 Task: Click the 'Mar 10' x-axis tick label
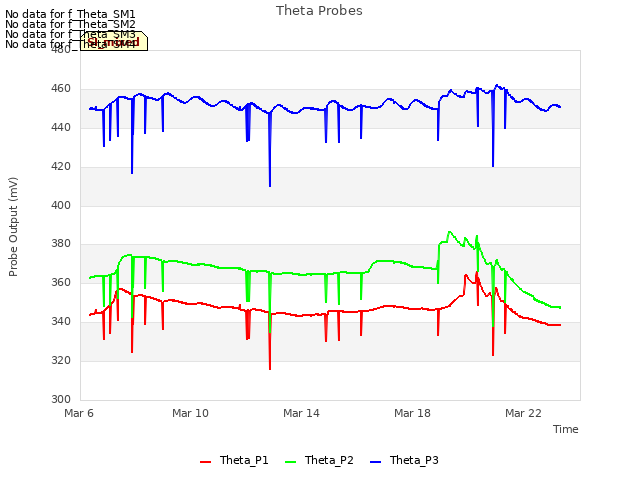(x=190, y=413)
